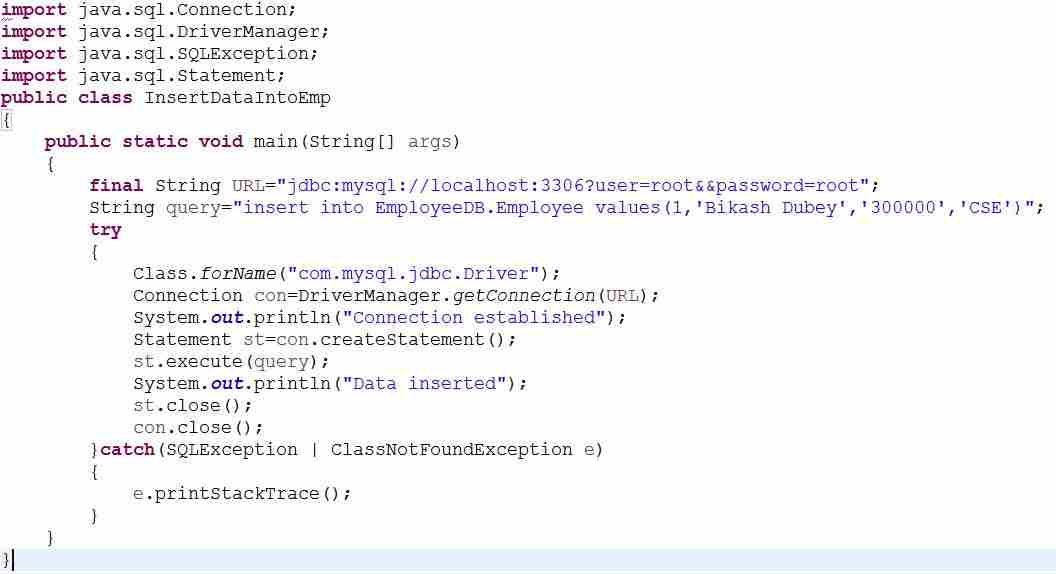1056x574 pixels.
Task: Click the 'import java.sql.Statement;' line
Action: click(x=143, y=76)
